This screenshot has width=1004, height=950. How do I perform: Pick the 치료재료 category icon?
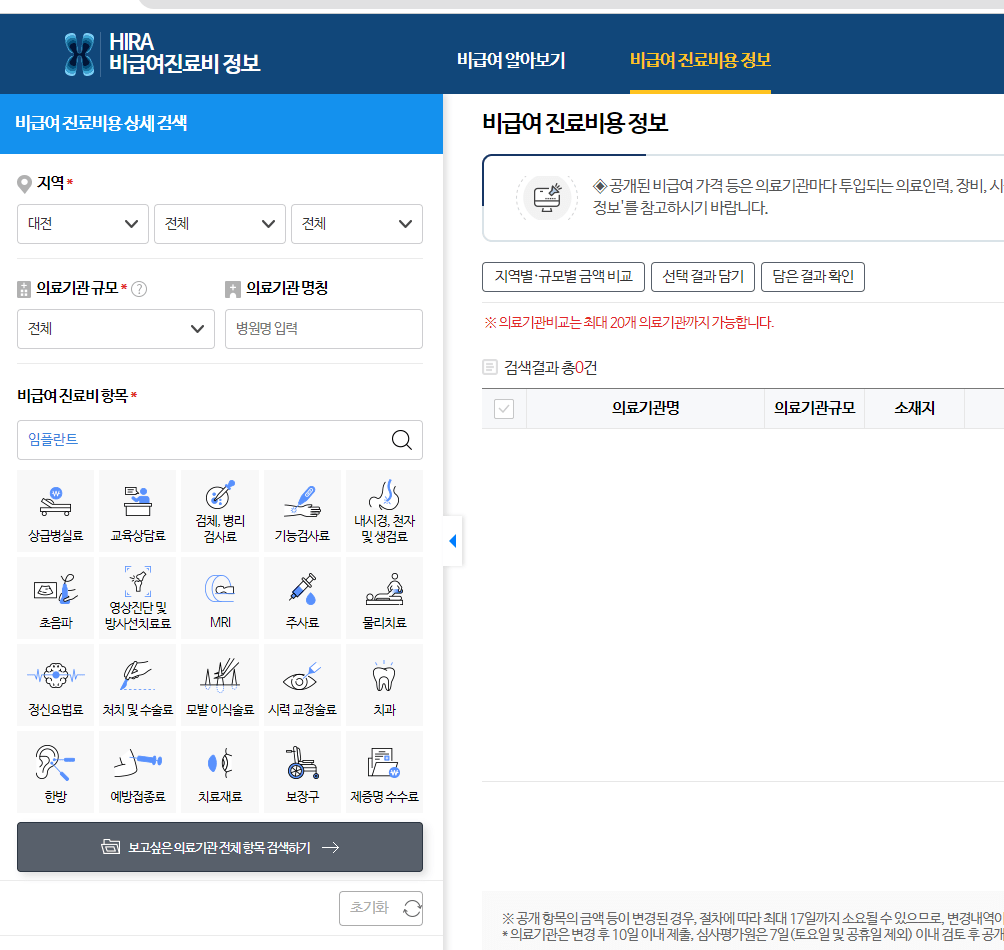220,772
